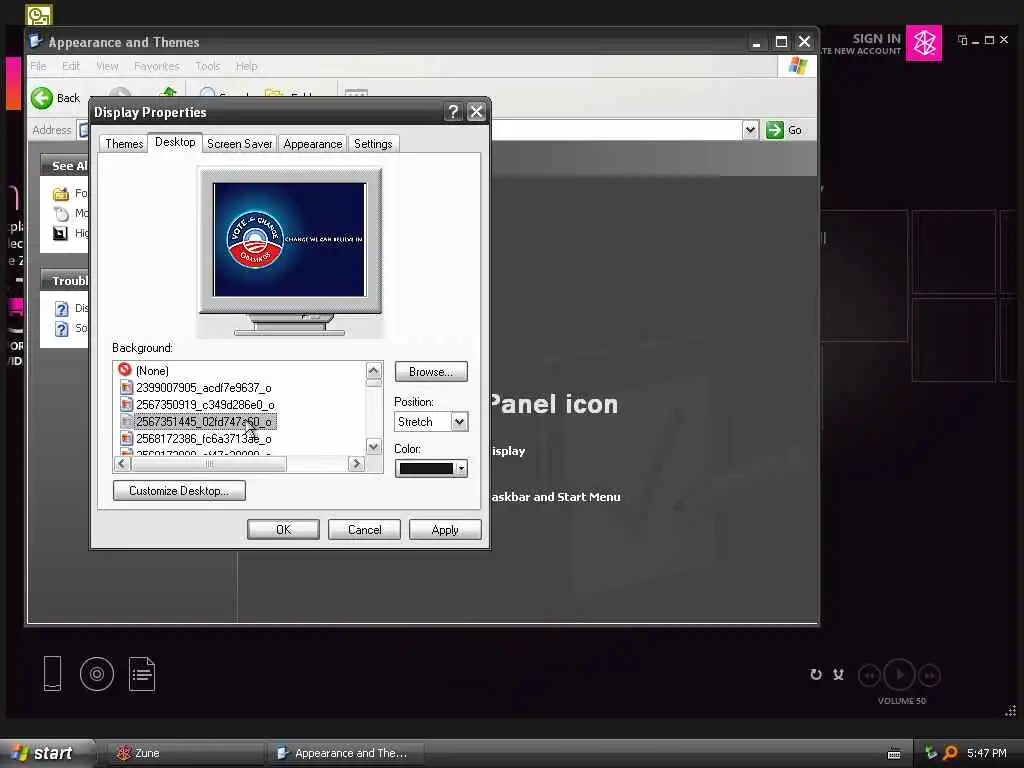Confirm with the OK button
The width and height of the screenshot is (1024, 768).
coord(283,530)
